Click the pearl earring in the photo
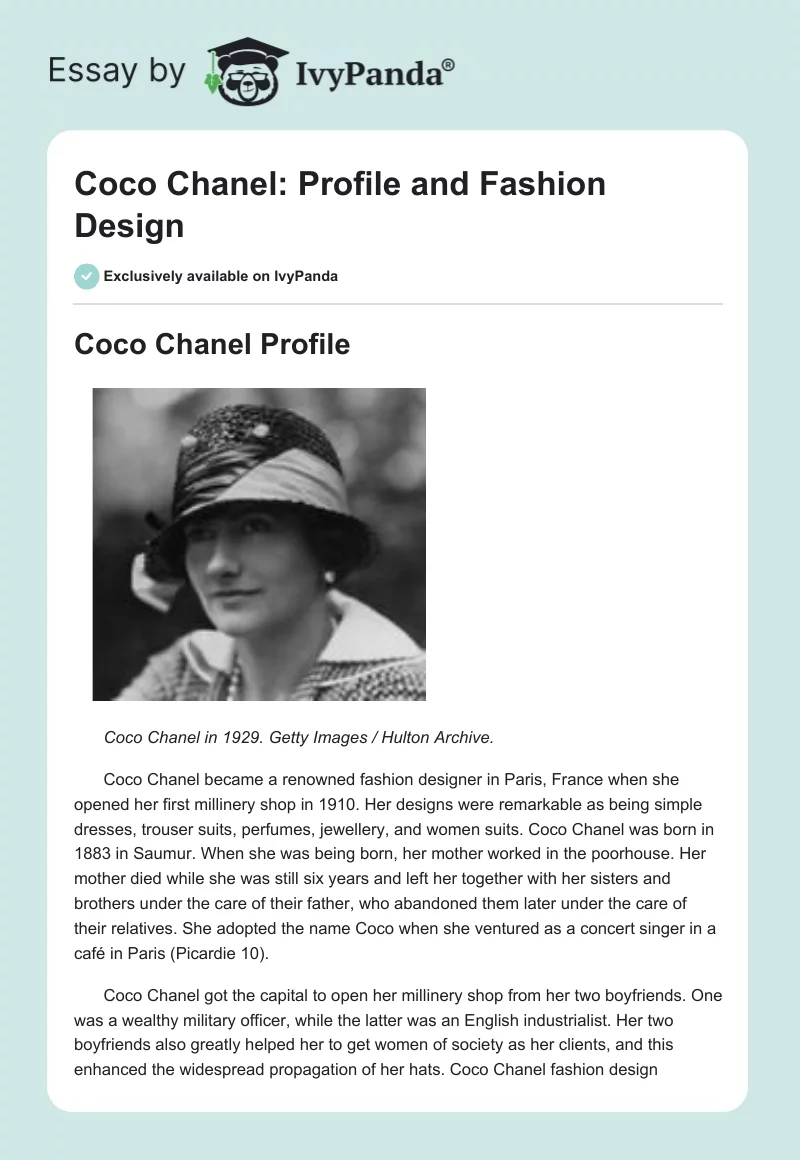This screenshot has height=1160, width=800. 329,580
